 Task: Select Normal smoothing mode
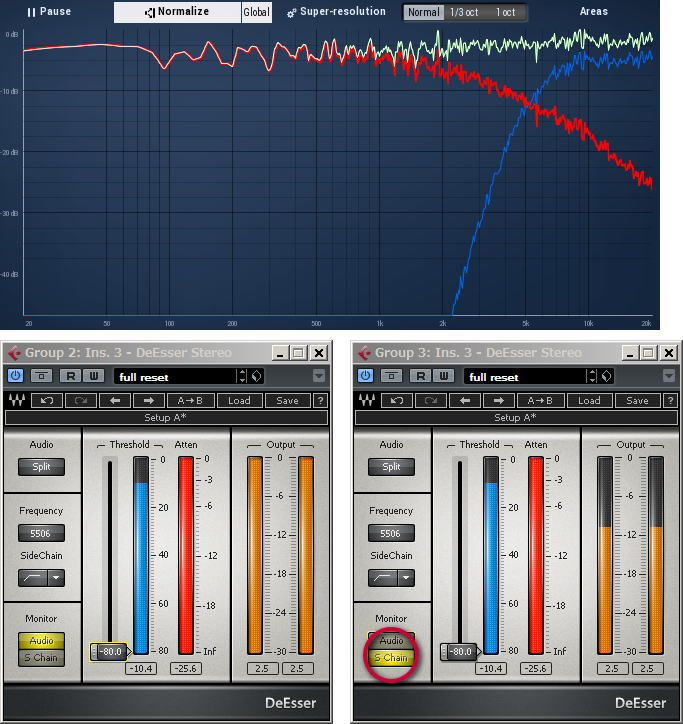coord(423,12)
